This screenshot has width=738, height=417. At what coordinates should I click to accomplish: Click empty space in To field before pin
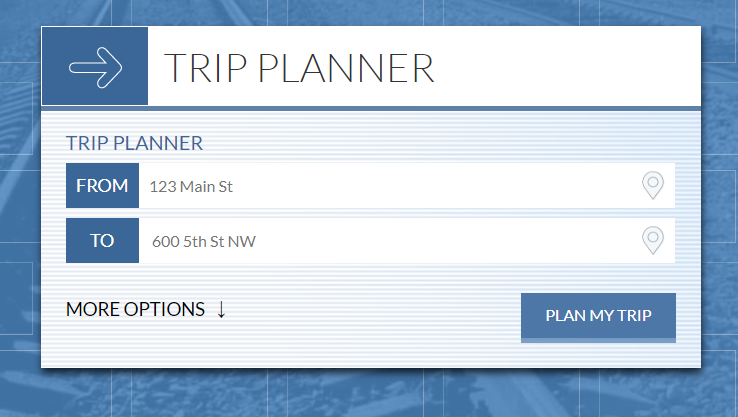coord(447,241)
